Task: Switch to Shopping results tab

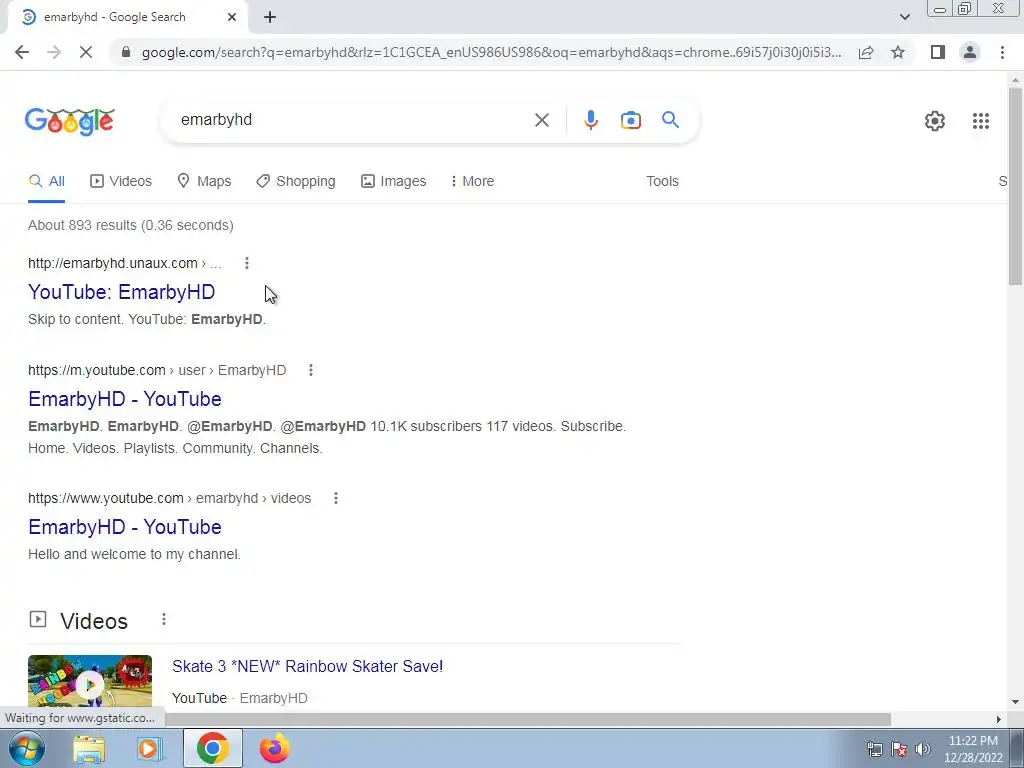Action: (296, 182)
